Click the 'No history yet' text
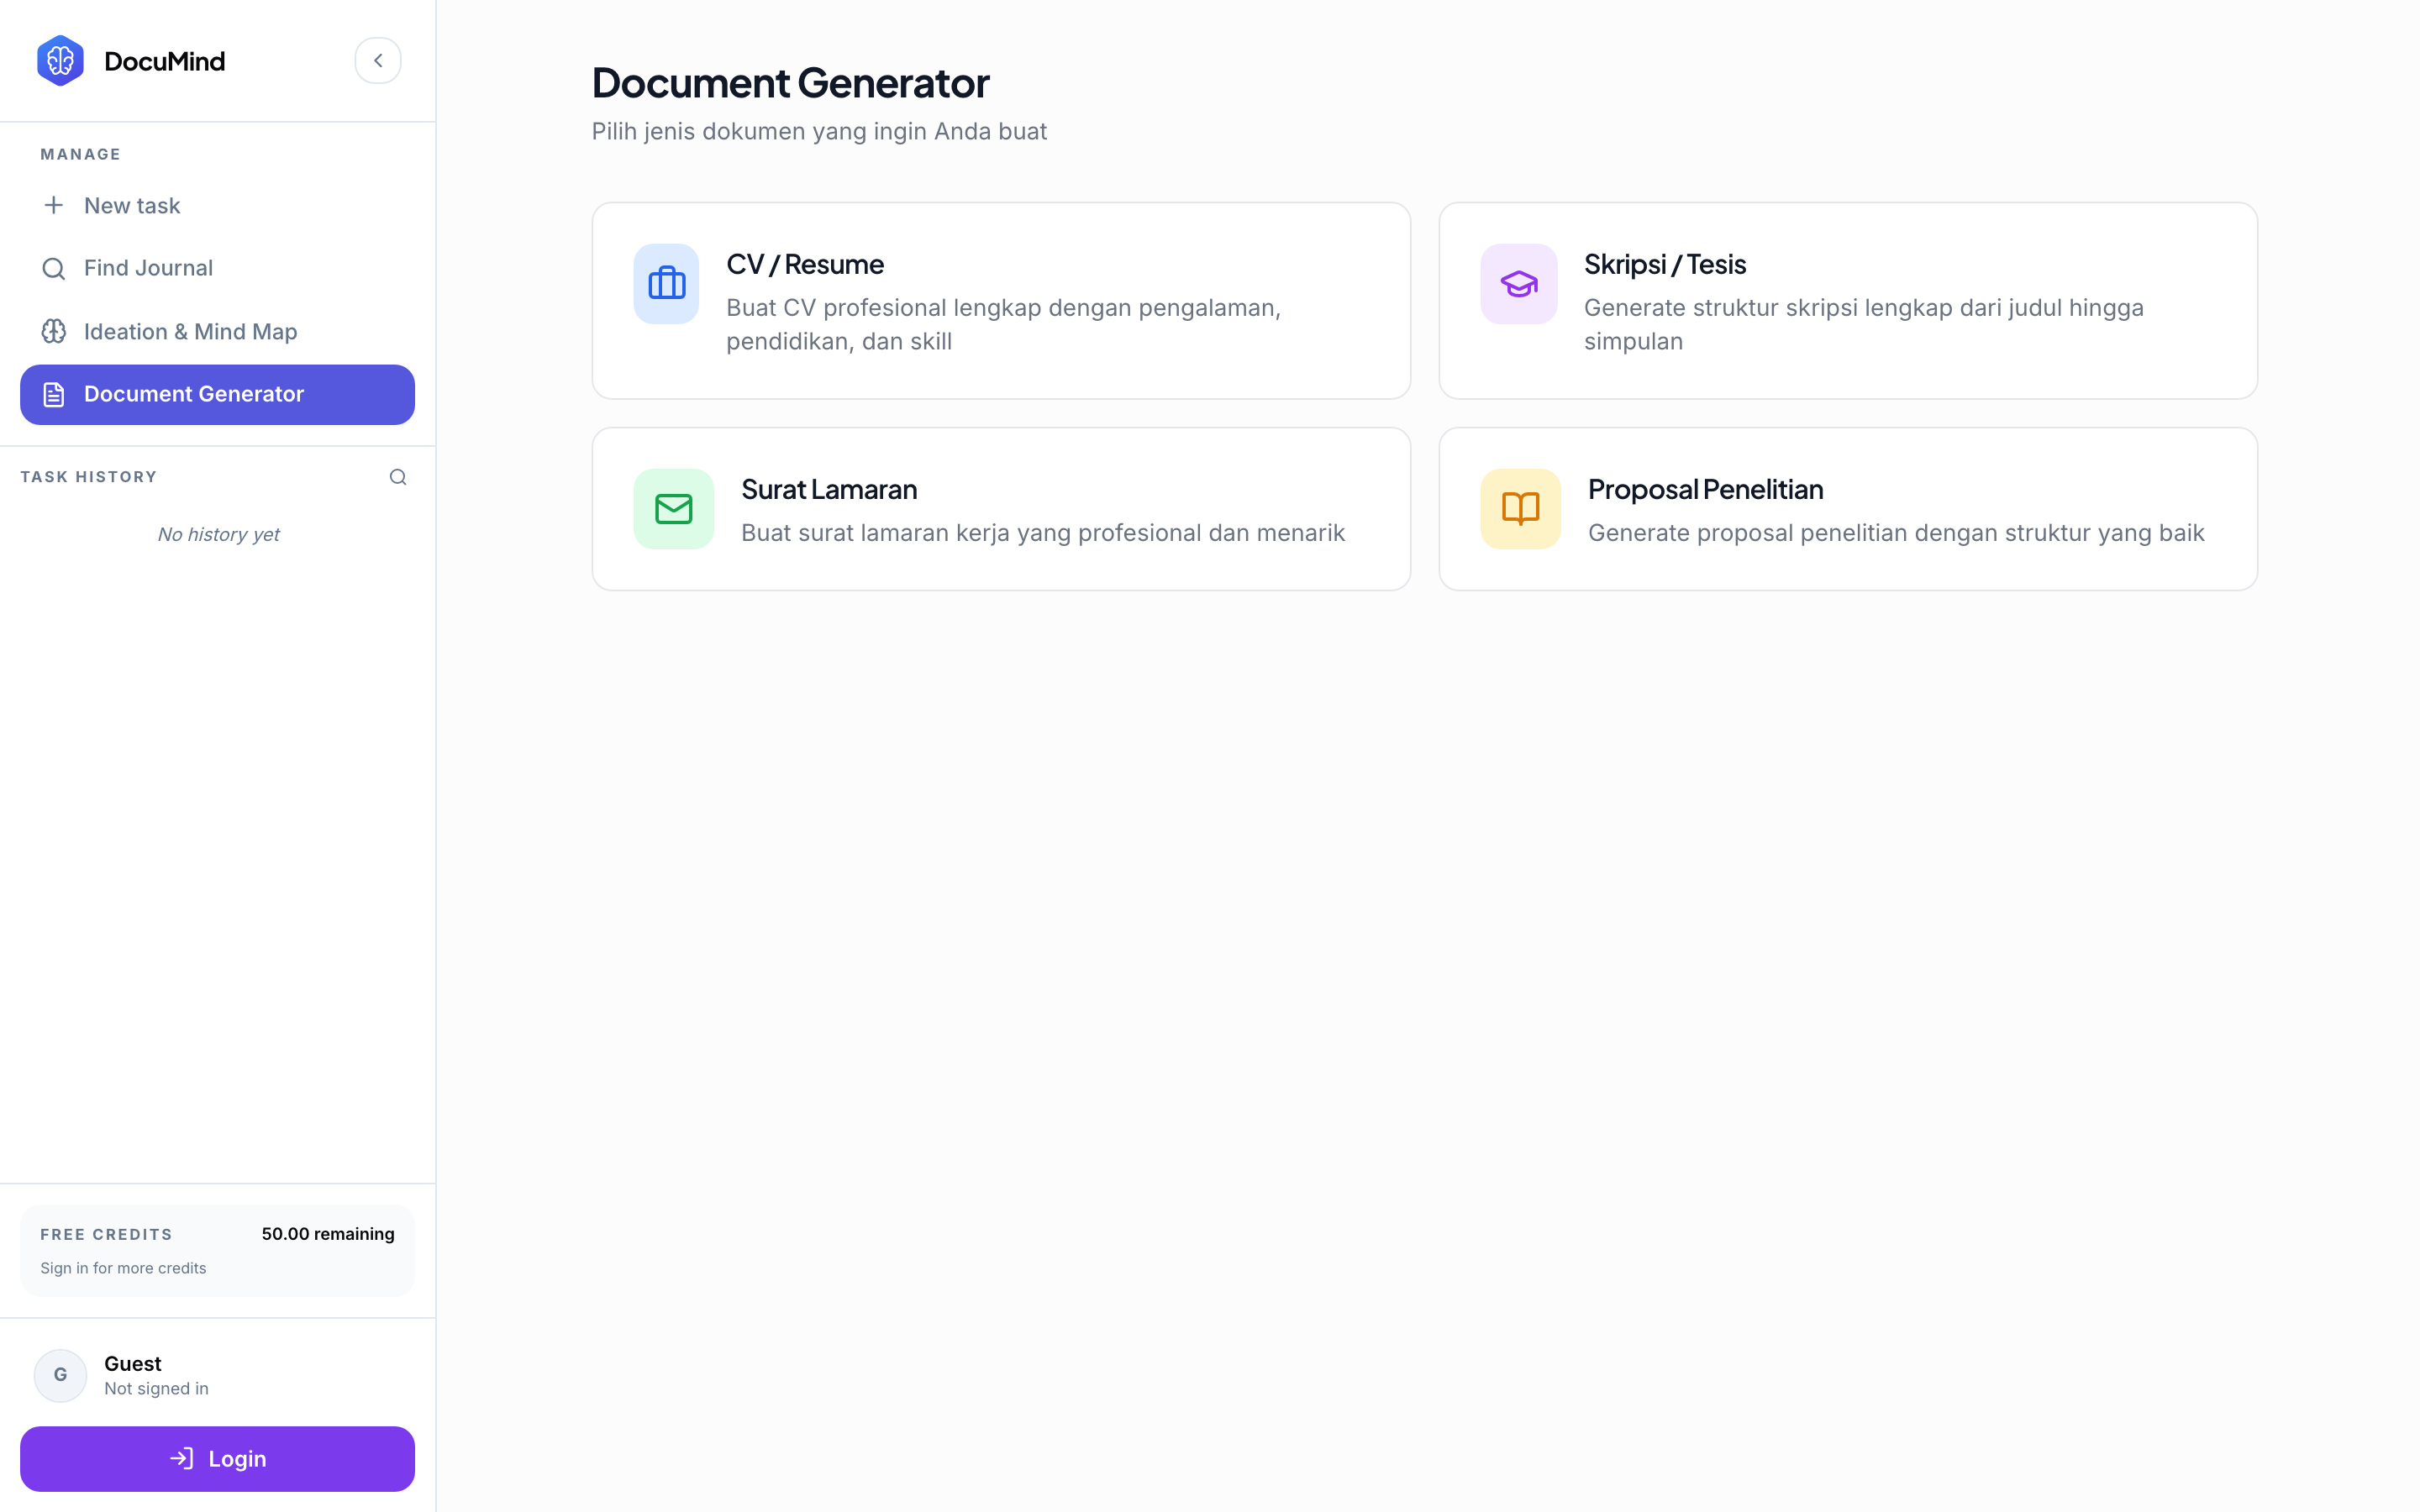The image size is (2420, 1512). coord(218,534)
